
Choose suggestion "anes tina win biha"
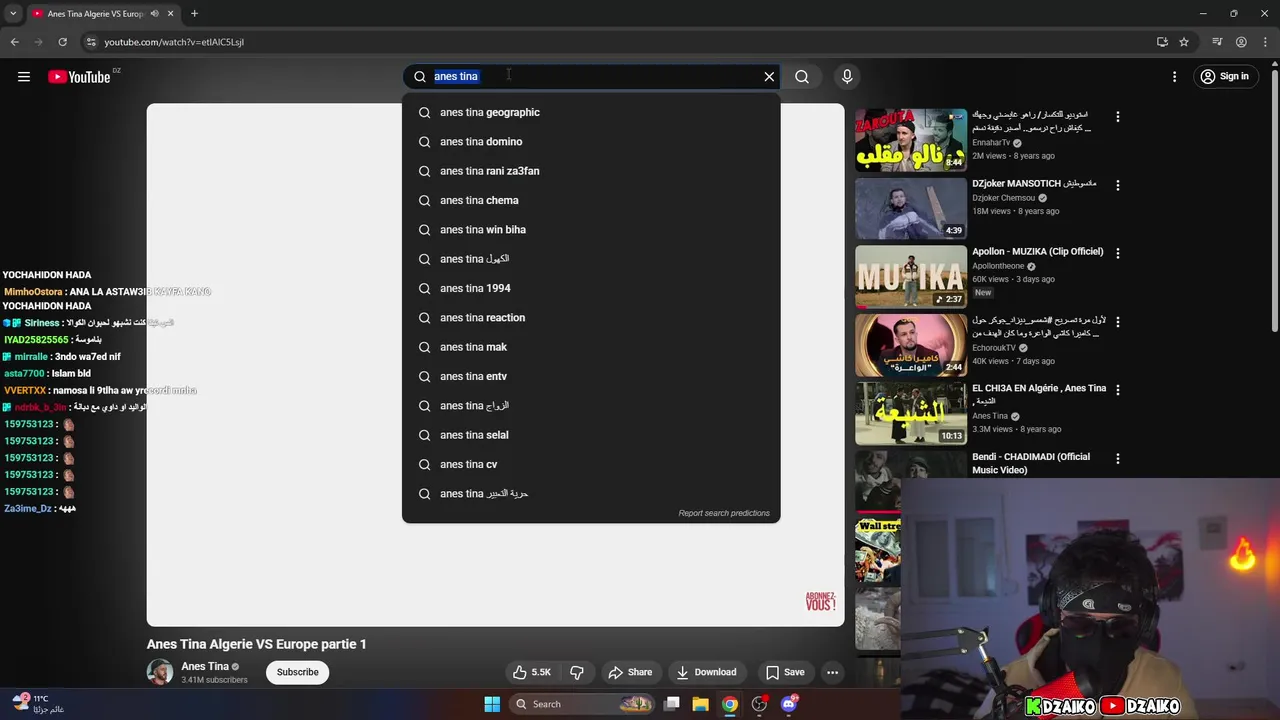(x=591, y=230)
